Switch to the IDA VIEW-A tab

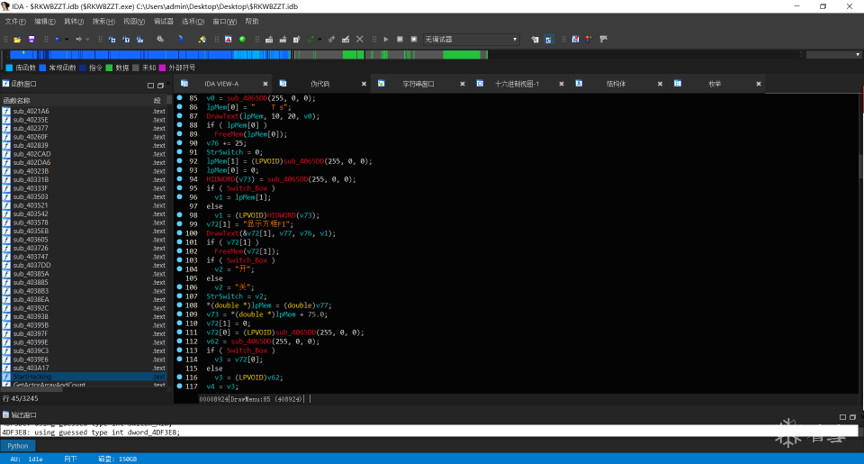(x=221, y=84)
